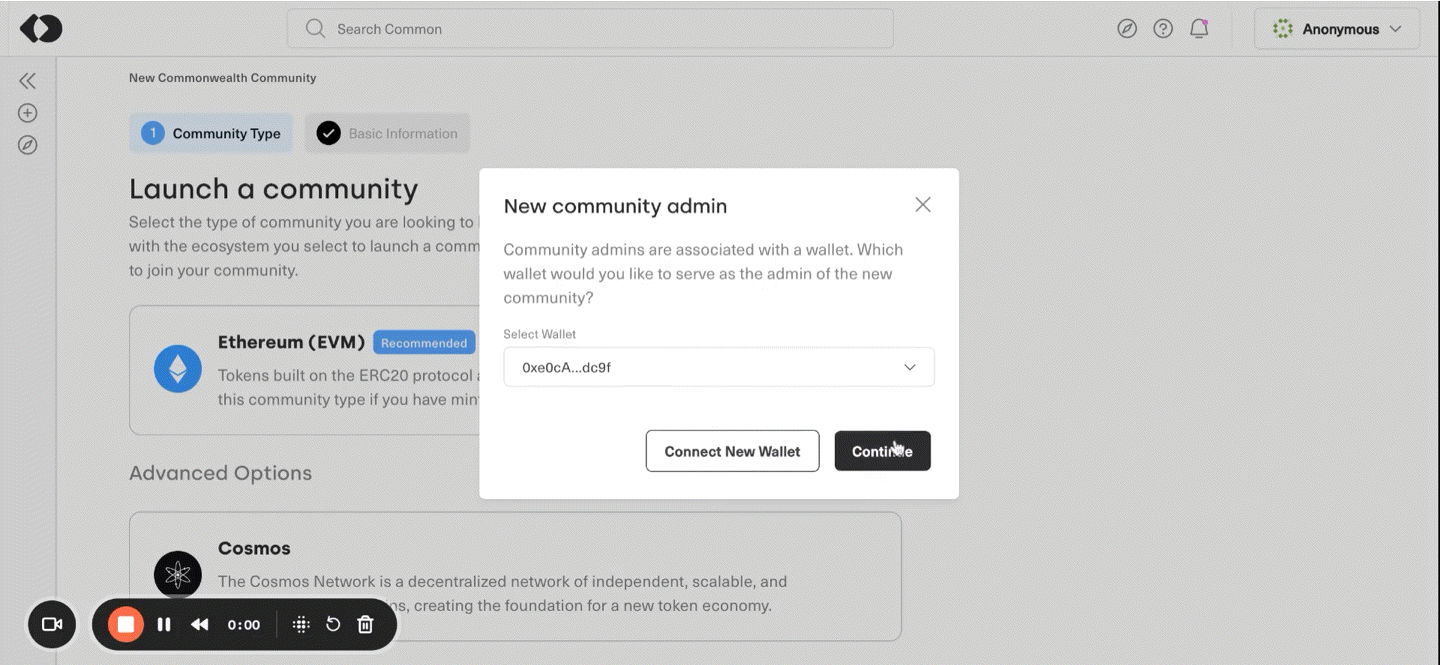Click the recorder drag grid icon
1440x665 pixels.
point(301,625)
